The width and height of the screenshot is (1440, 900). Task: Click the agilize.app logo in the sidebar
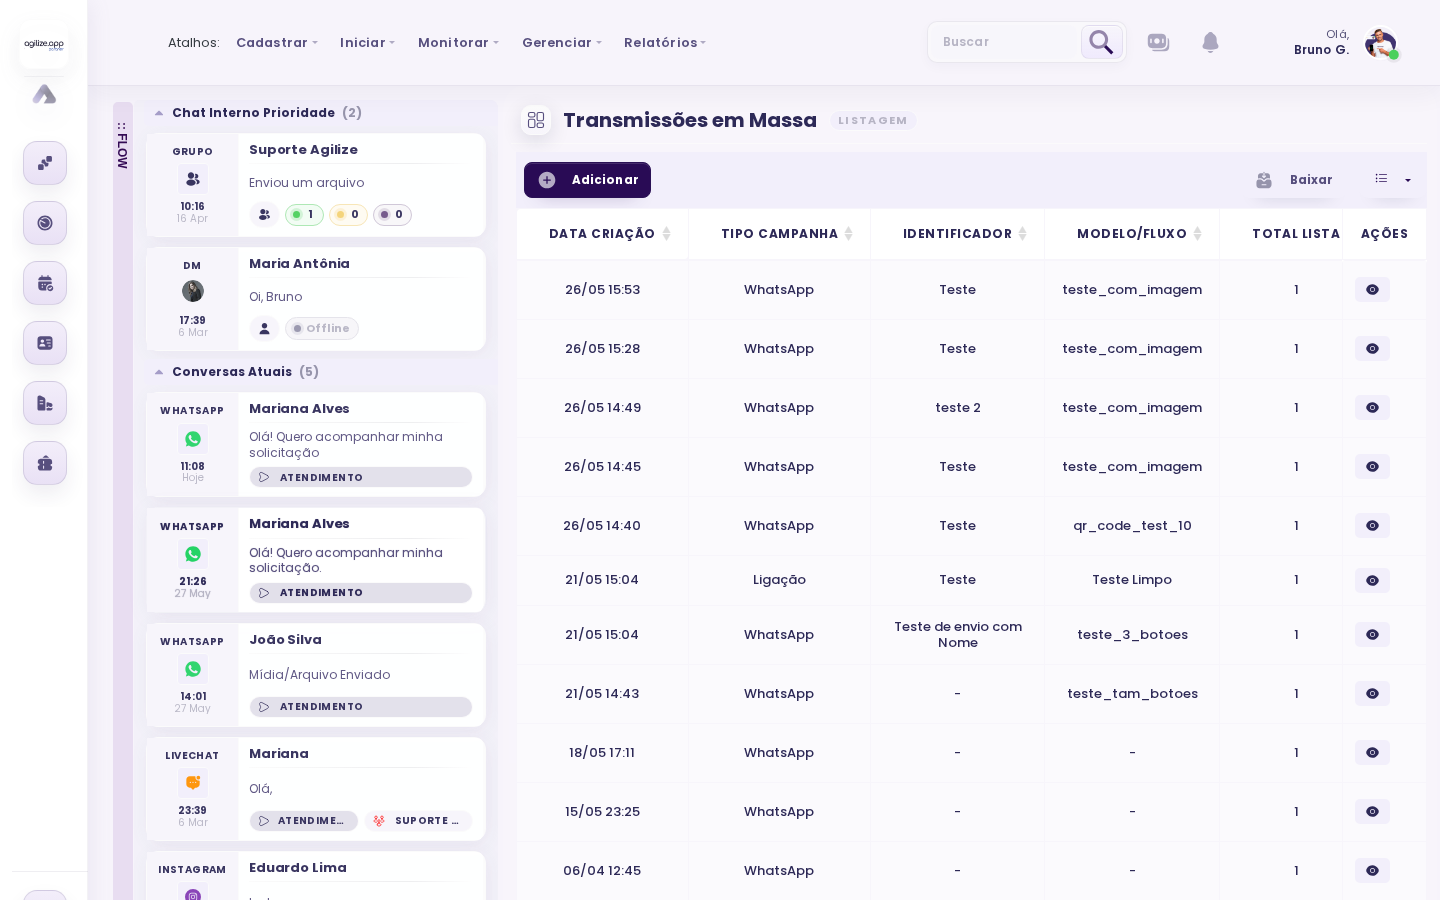44,45
